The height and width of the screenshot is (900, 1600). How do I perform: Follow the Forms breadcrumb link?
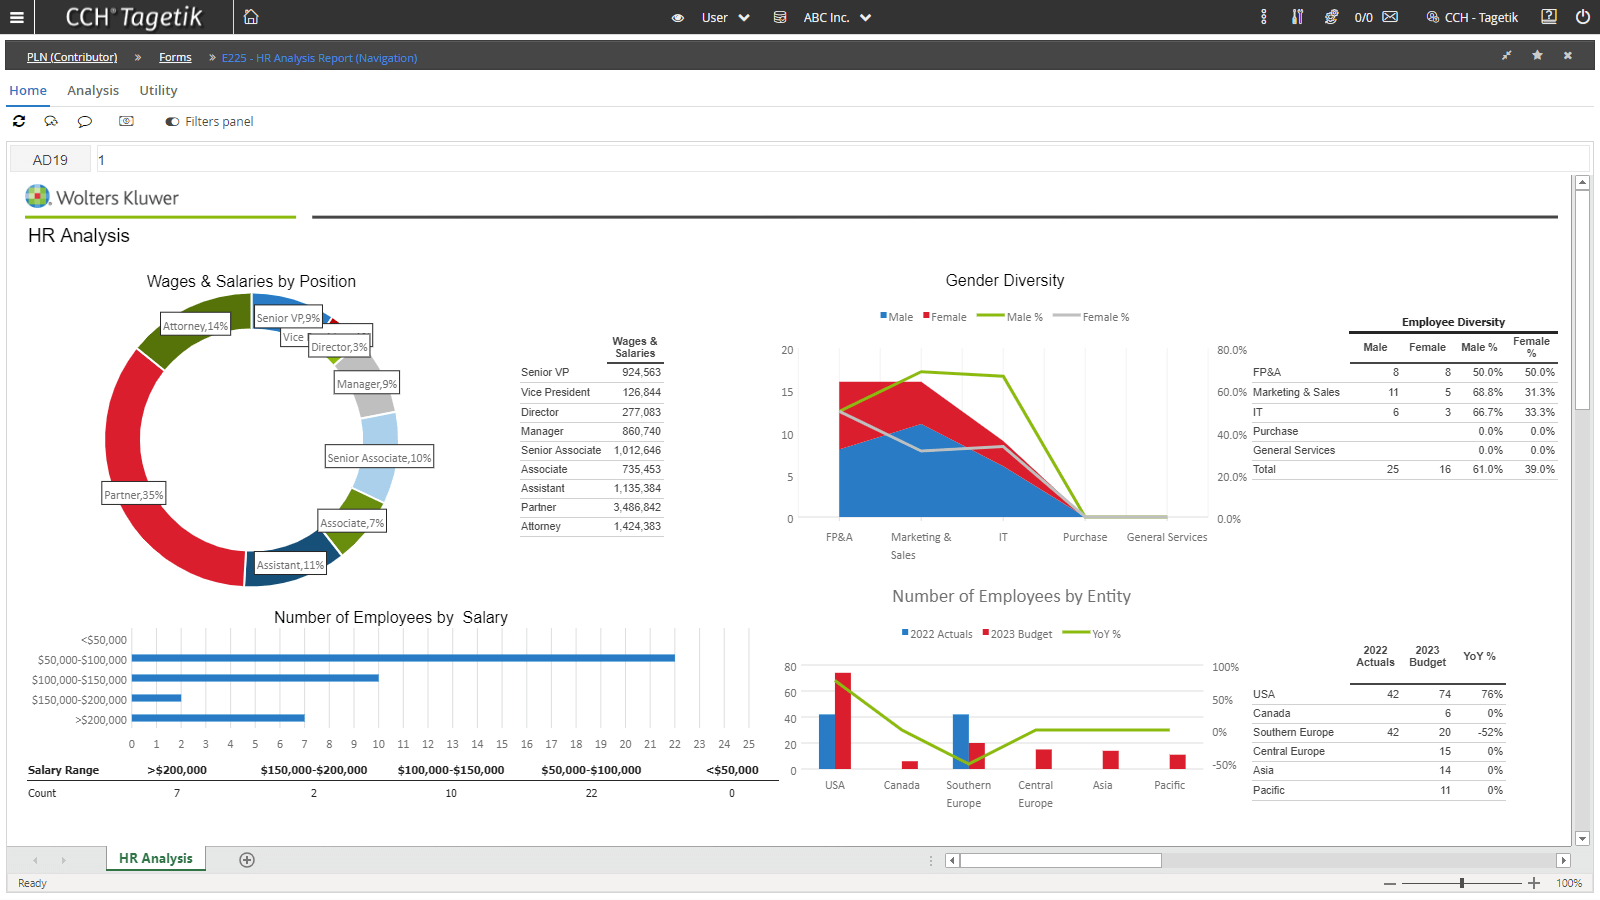pyautogui.click(x=175, y=57)
